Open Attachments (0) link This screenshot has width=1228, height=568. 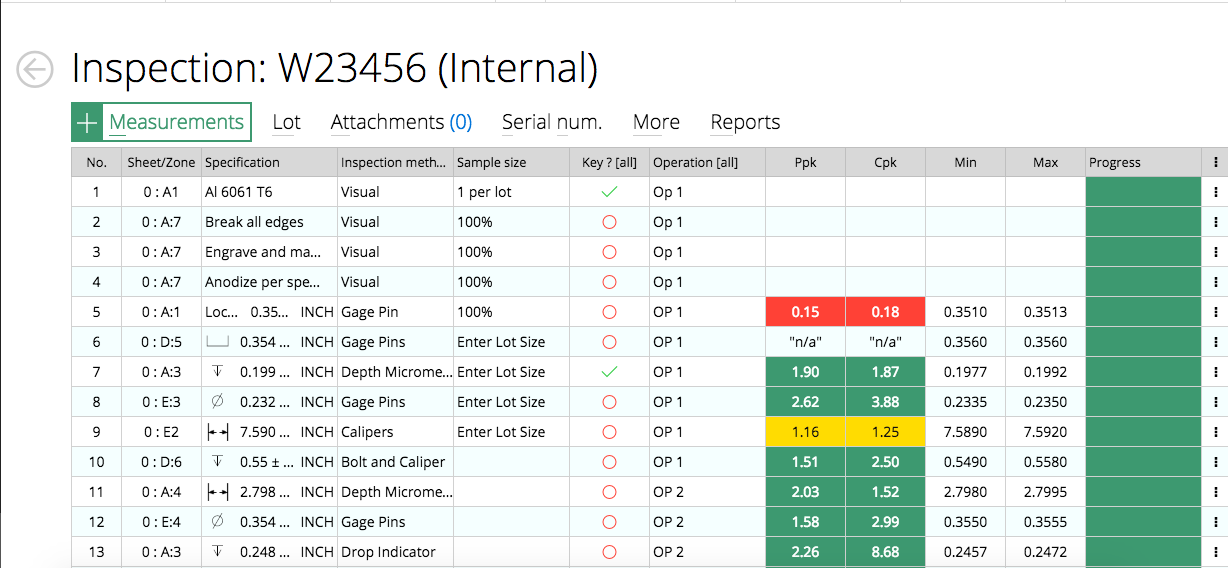[401, 123]
